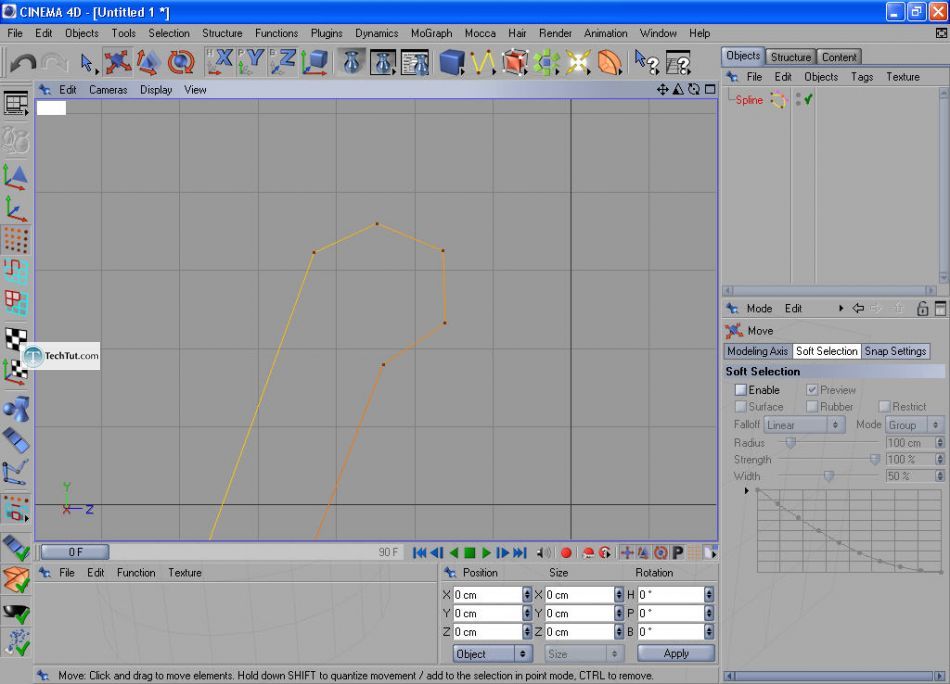Image resolution: width=950 pixels, height=684 pixels.
Task: Adjust the Strength slider handle
Action: pos(875,460)
